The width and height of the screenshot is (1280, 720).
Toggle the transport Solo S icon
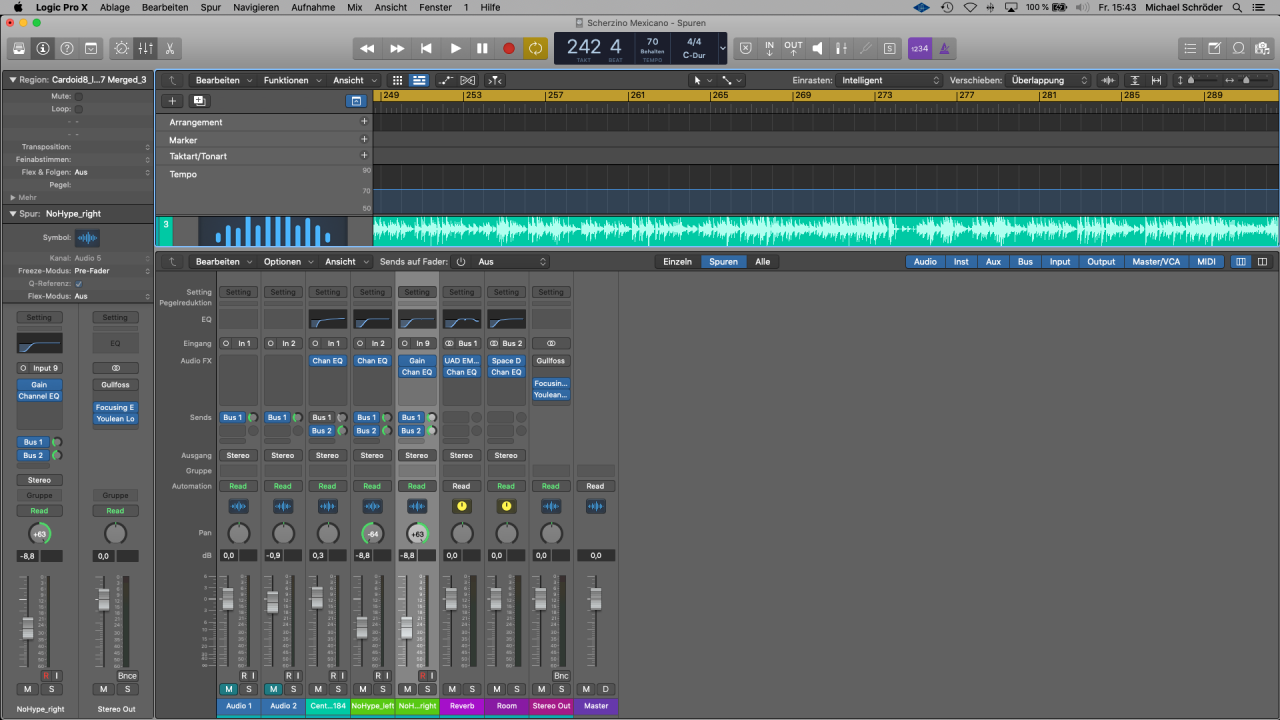click(889, 48)
